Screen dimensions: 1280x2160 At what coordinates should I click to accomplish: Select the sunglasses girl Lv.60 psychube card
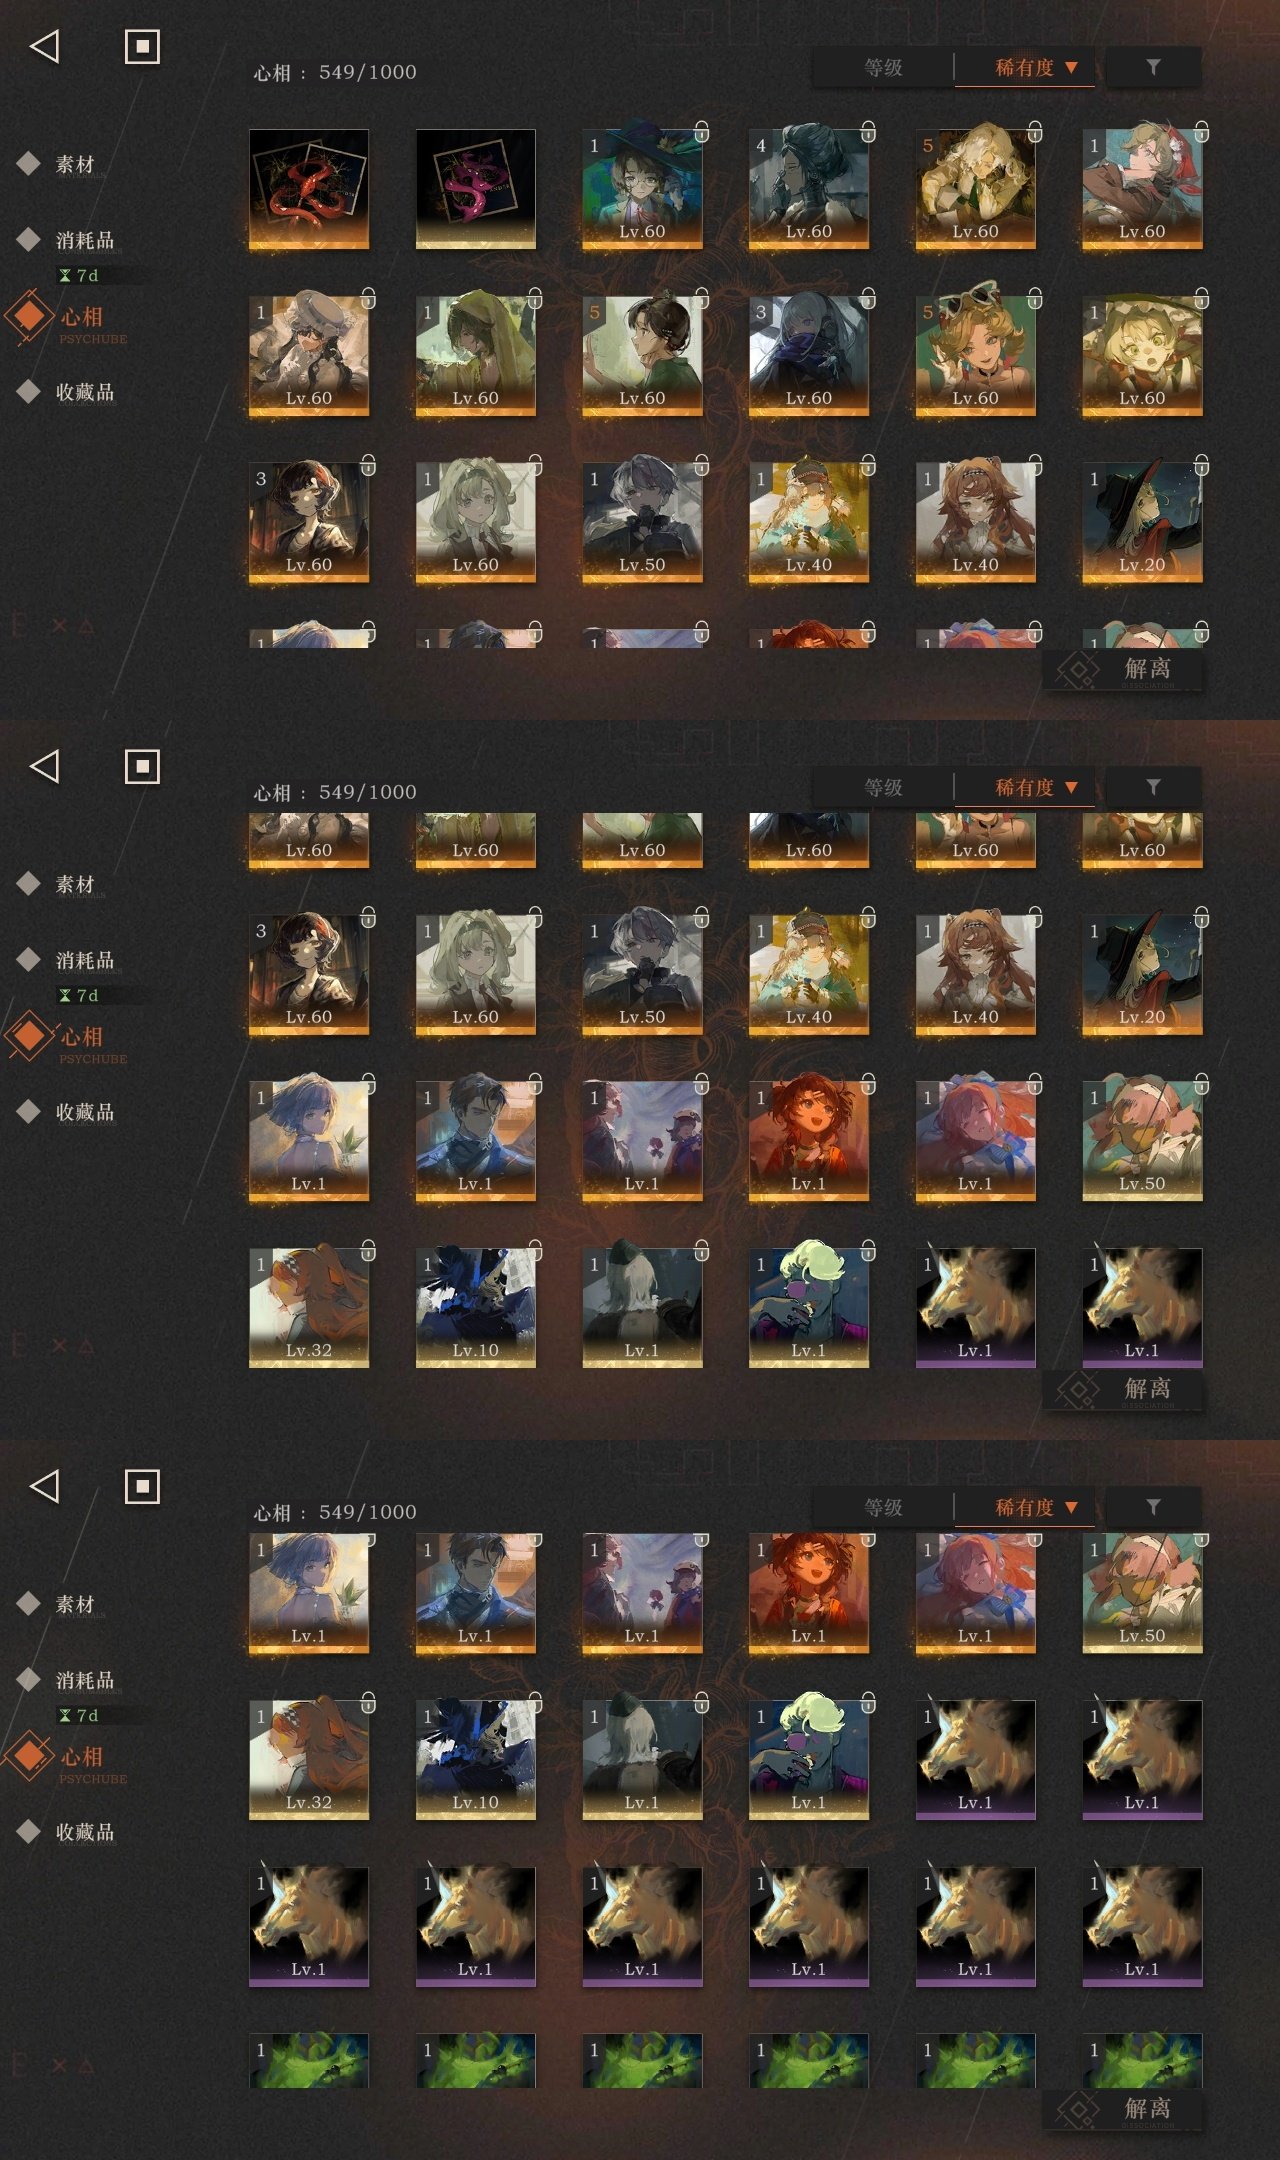[x=975, y=355]
